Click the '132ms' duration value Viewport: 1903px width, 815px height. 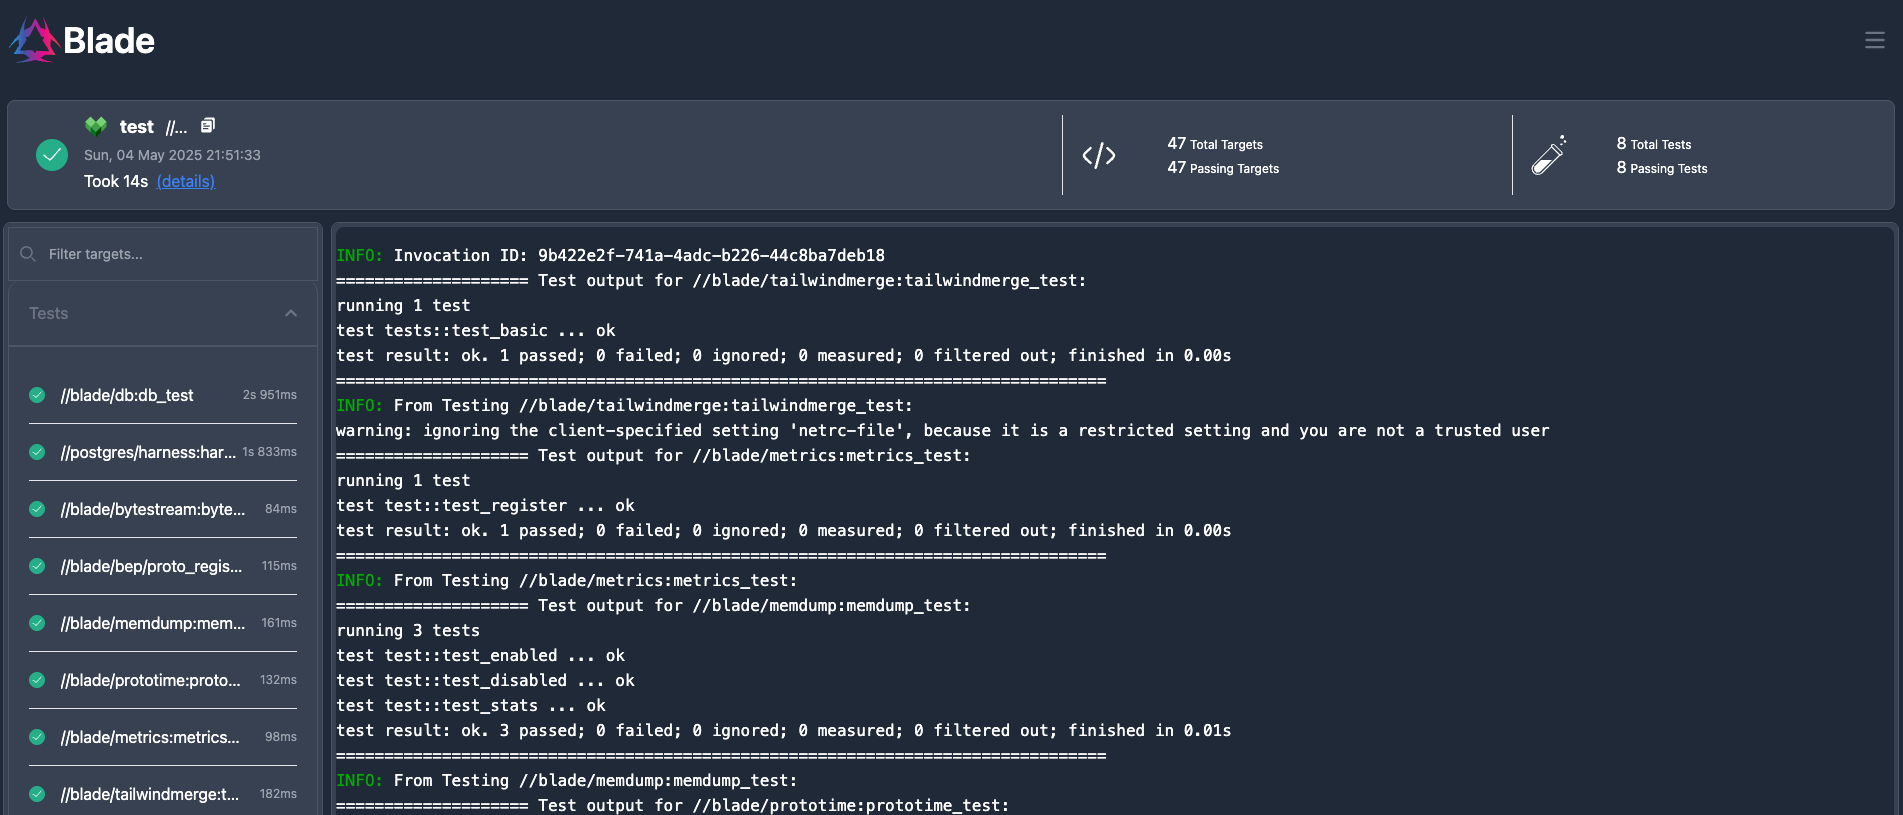278,680
